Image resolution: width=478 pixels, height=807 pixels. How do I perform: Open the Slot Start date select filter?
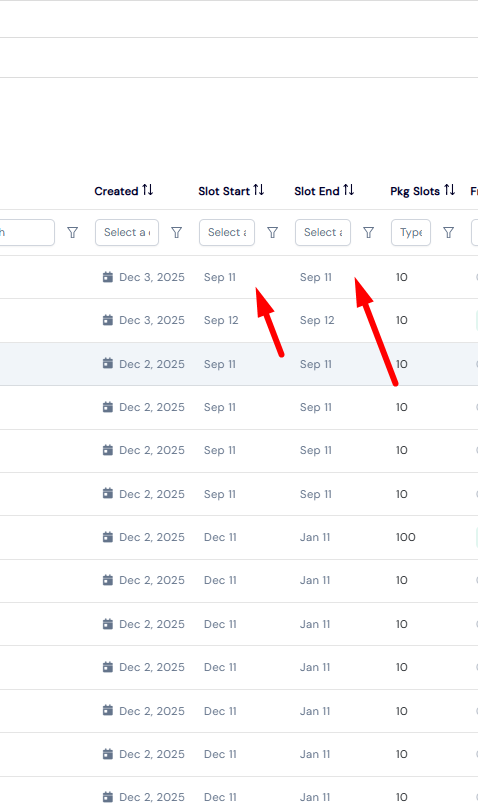(x=227, y=233)
